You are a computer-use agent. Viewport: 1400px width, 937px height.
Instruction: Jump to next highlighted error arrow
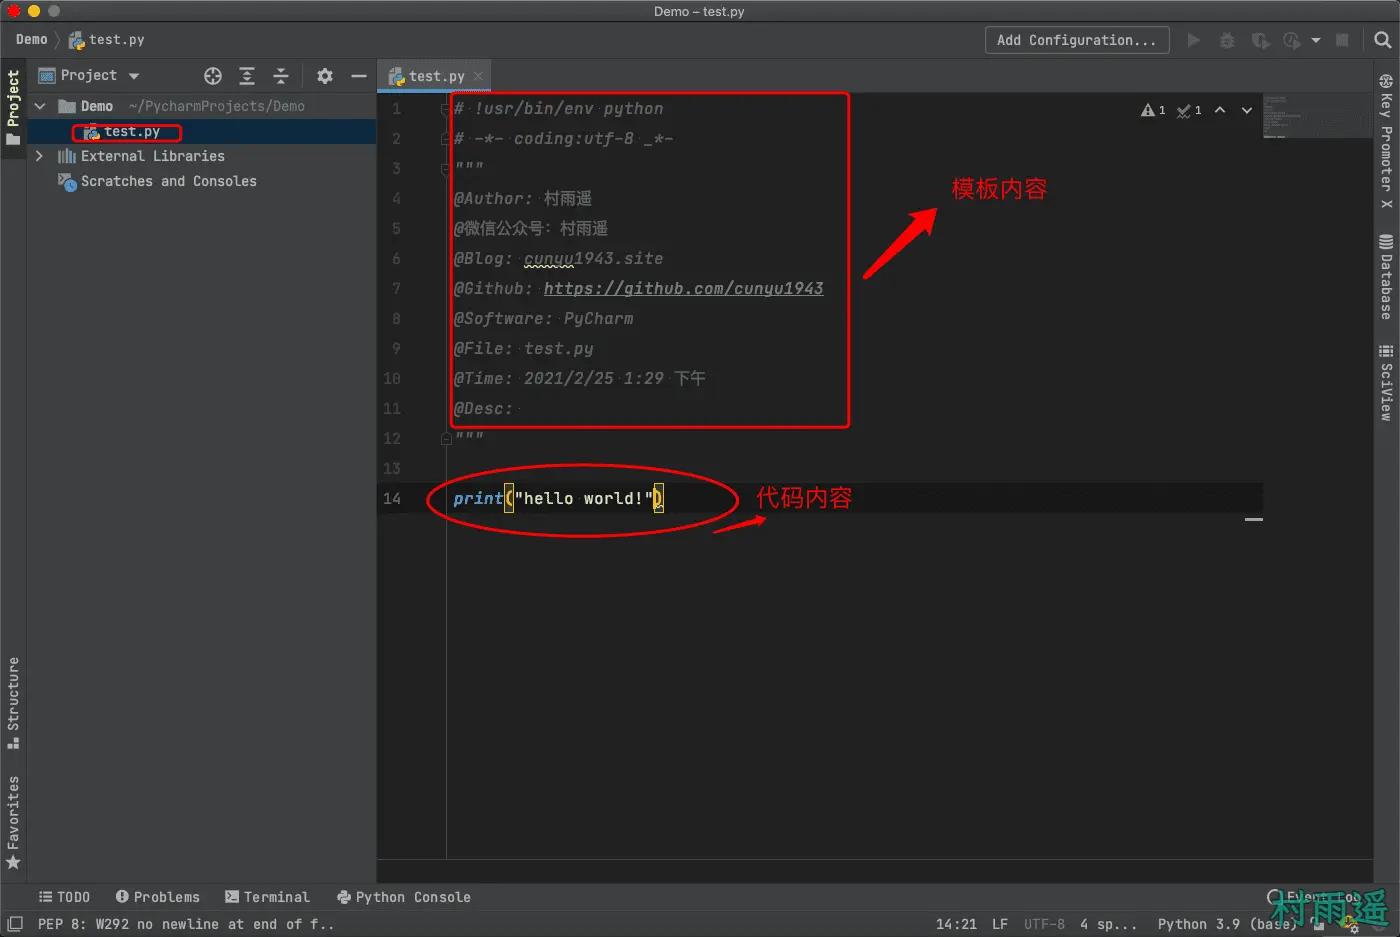[1247, 110]
